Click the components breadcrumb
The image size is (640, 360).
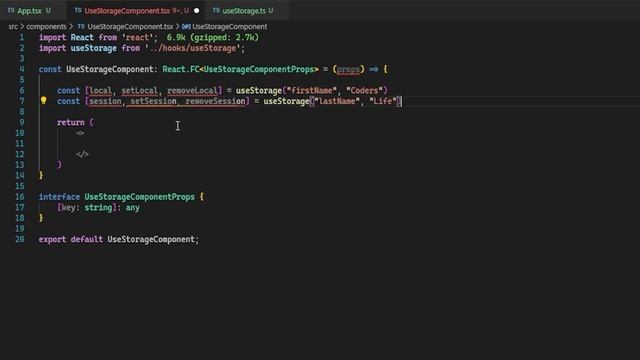coord(46,27)
